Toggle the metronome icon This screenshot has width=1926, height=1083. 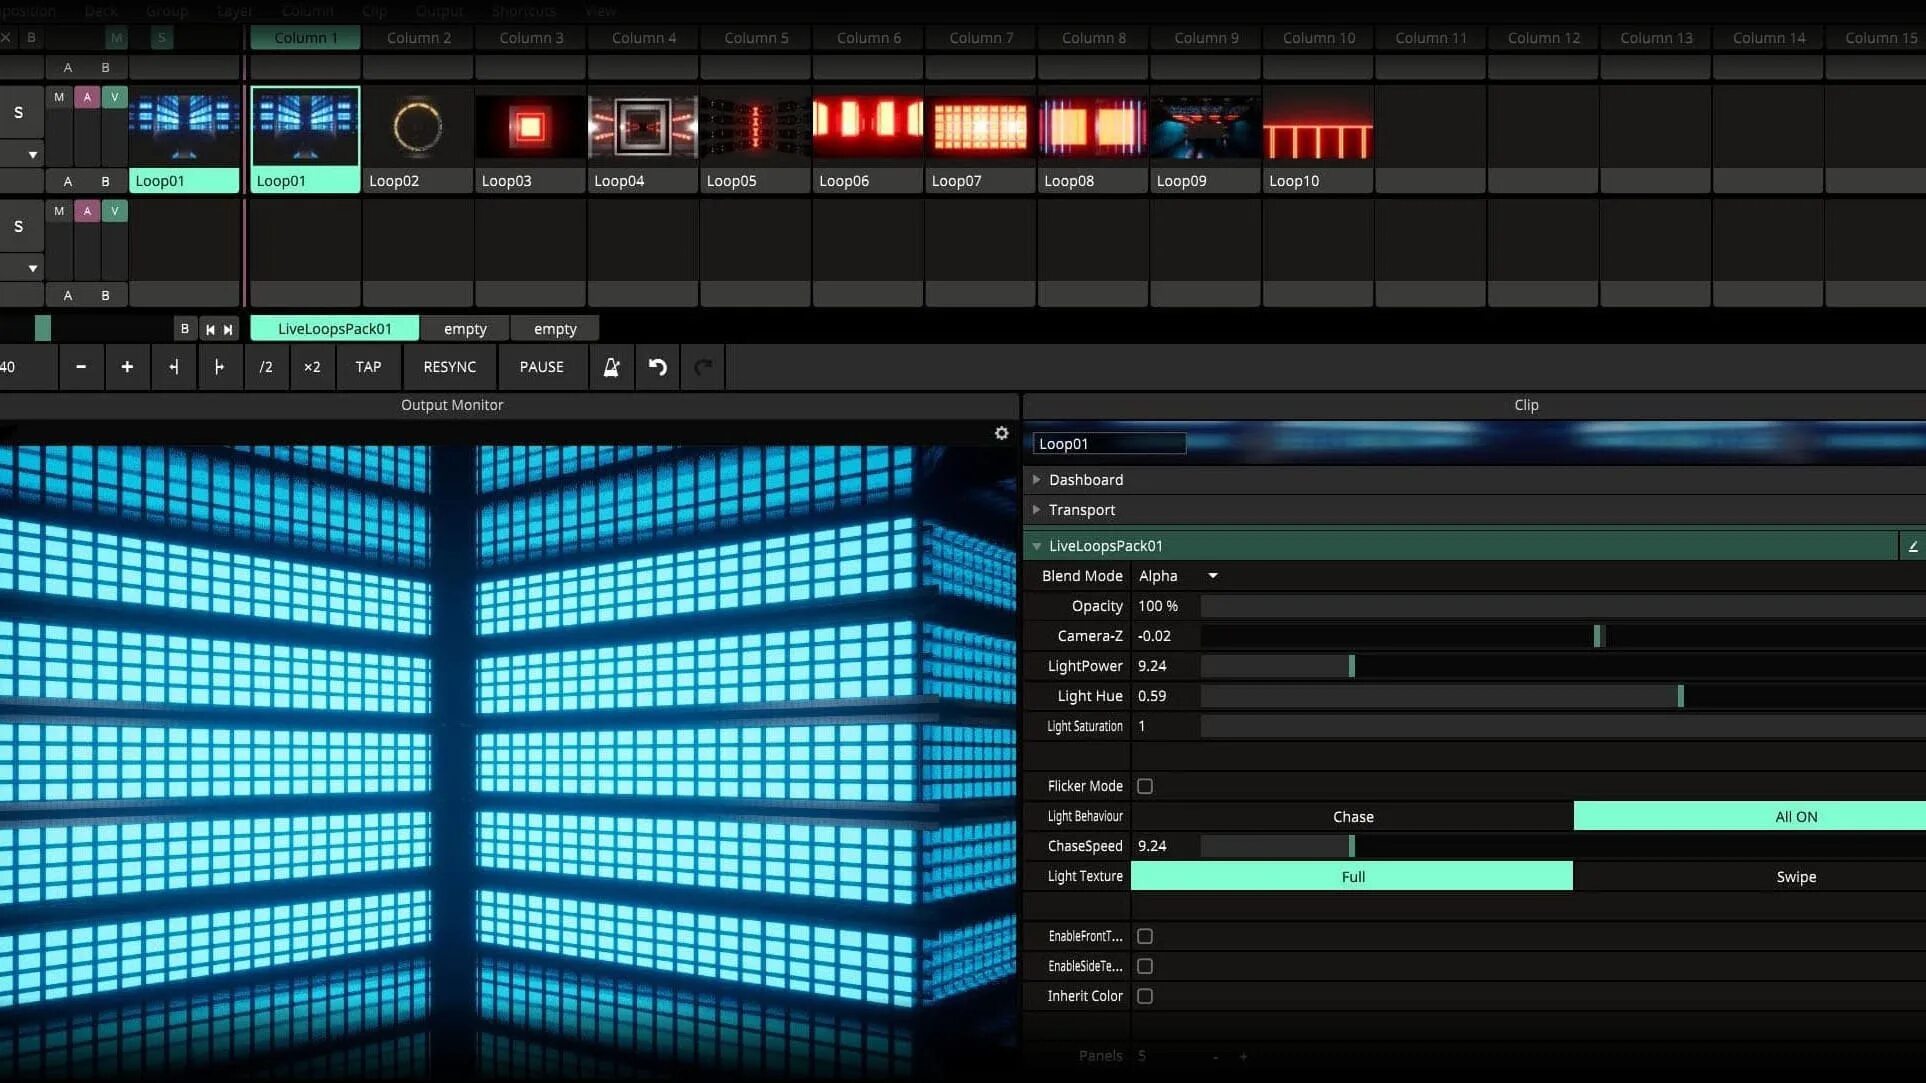click(x=611, y=367)
